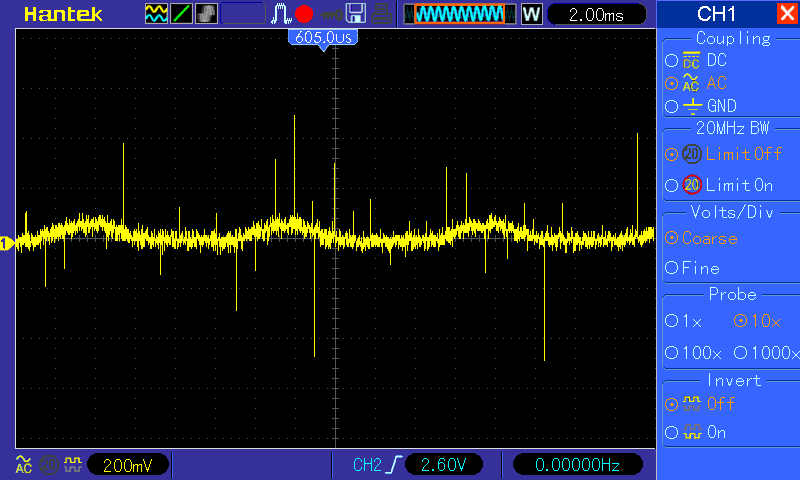Click the key lock icon

click(332, 14)
